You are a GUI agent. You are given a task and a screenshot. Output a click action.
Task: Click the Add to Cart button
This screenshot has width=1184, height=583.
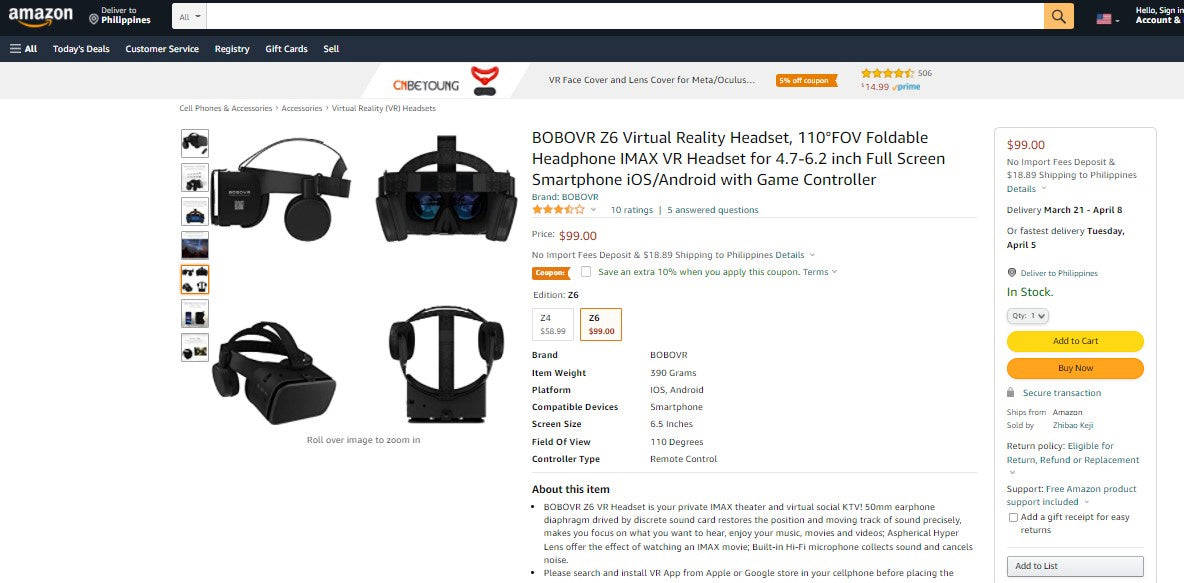pyautogui.click(x=1075, y=341)
